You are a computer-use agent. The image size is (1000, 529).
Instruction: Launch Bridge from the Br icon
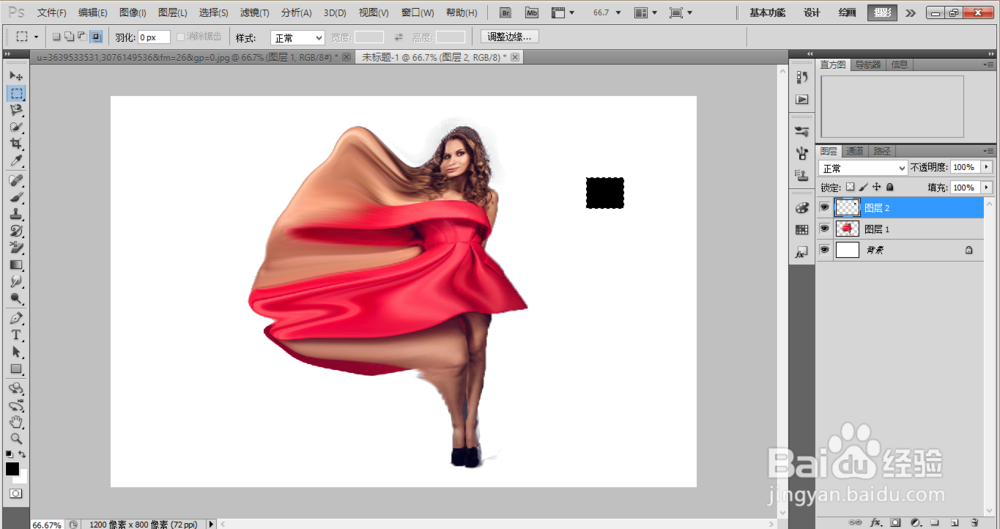tap(505, 13)
